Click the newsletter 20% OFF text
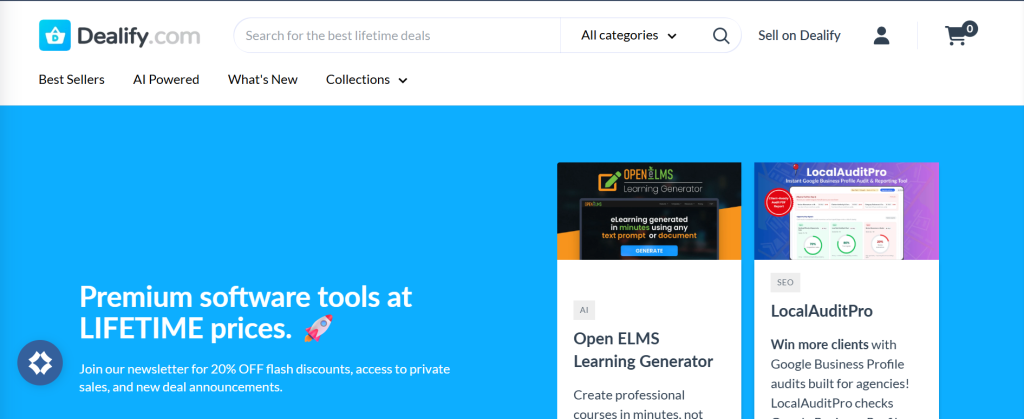 coord(264,378)
